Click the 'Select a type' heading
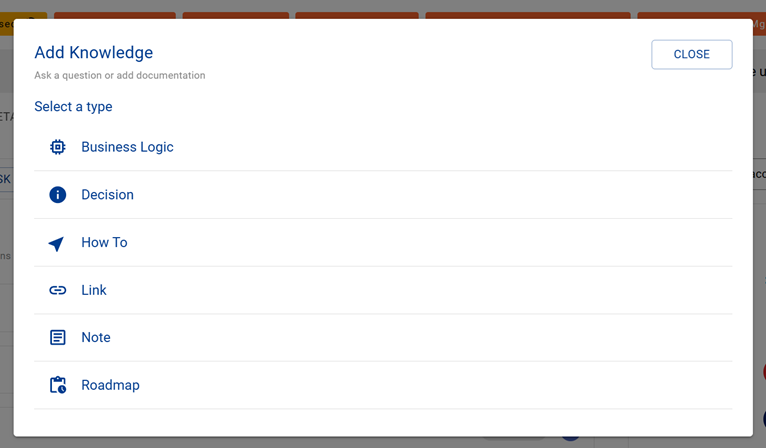766x448 pixels. coord(73,106)
